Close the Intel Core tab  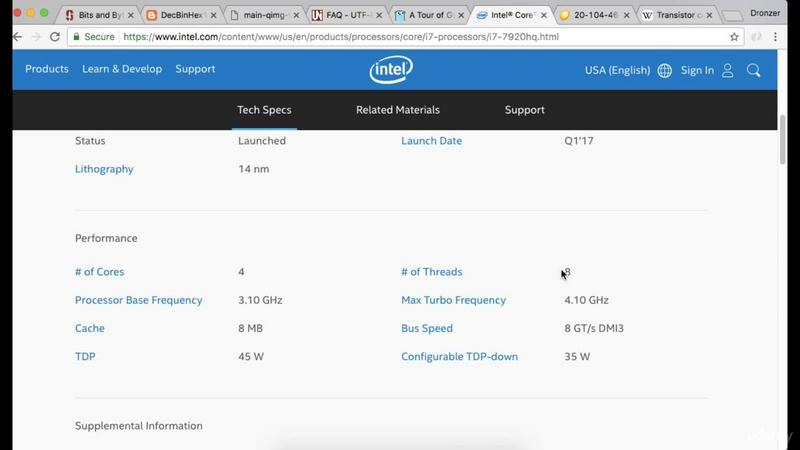544,15
